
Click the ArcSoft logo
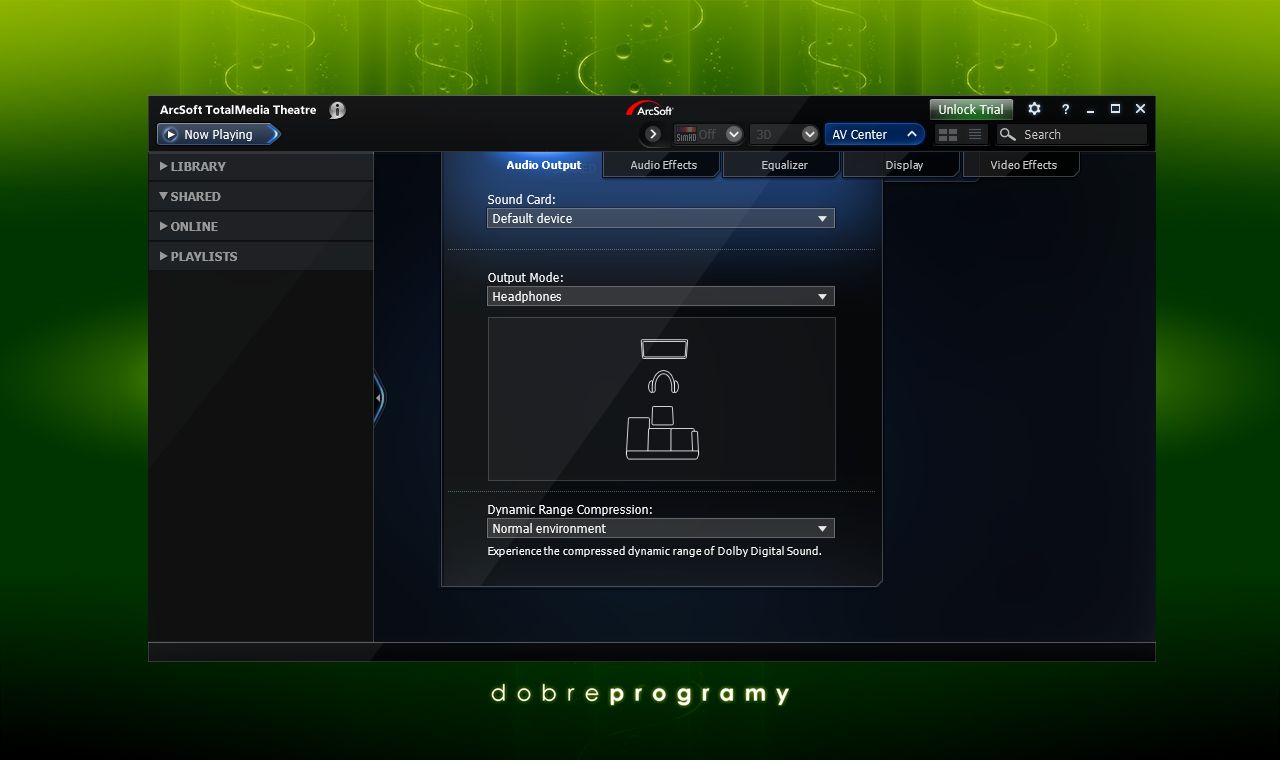[650, 109]
